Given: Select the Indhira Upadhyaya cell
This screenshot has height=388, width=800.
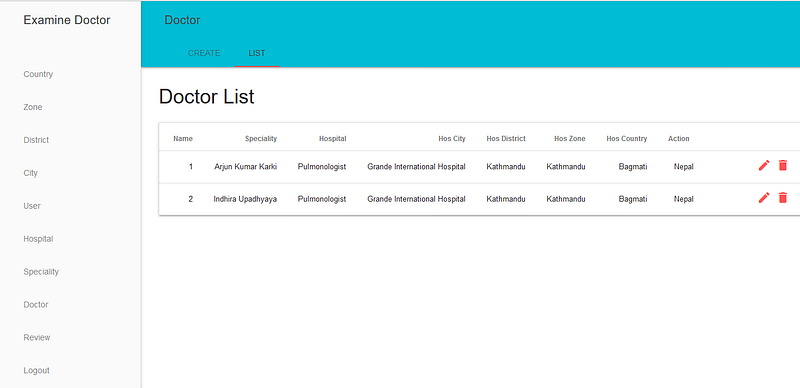Looking at the screenshot, I should pyautogui.click(x=245, y=199).
